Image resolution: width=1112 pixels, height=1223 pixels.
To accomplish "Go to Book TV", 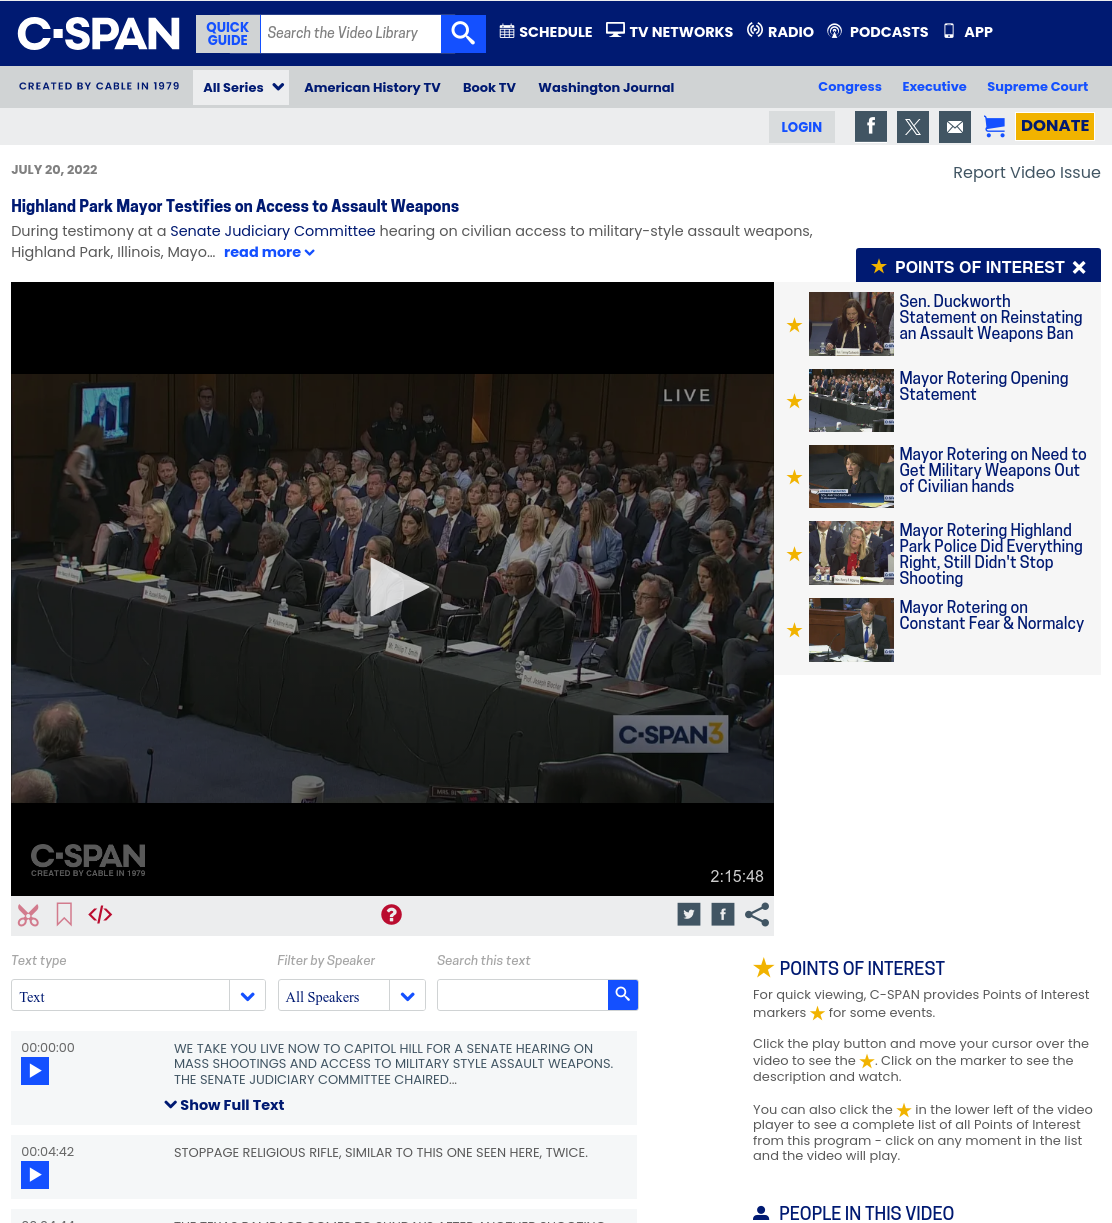I will tap(489, 87).
